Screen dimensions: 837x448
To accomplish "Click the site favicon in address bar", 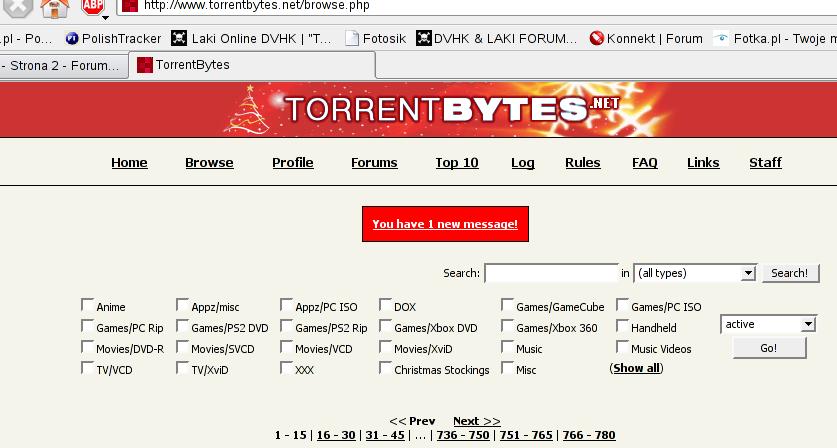I will [130, 6].
